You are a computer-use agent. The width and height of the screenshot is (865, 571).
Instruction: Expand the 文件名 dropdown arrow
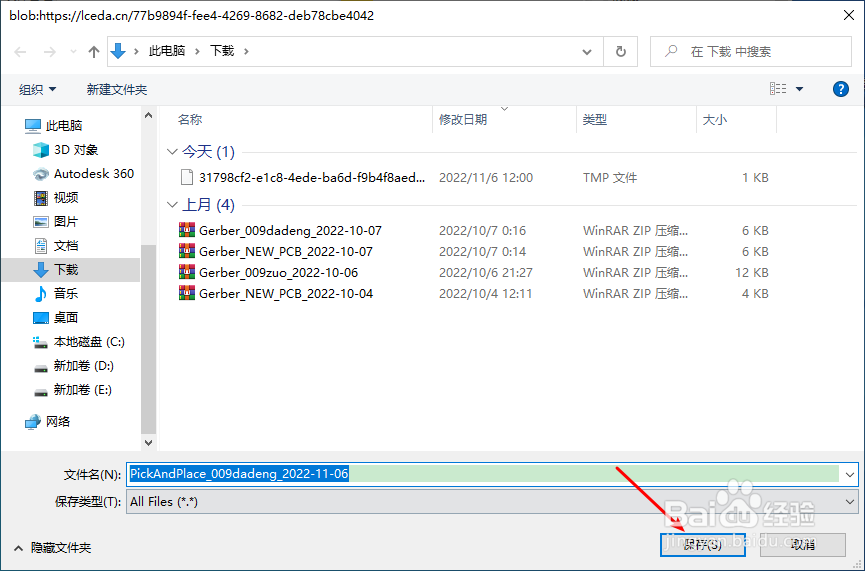pos(850,474)
